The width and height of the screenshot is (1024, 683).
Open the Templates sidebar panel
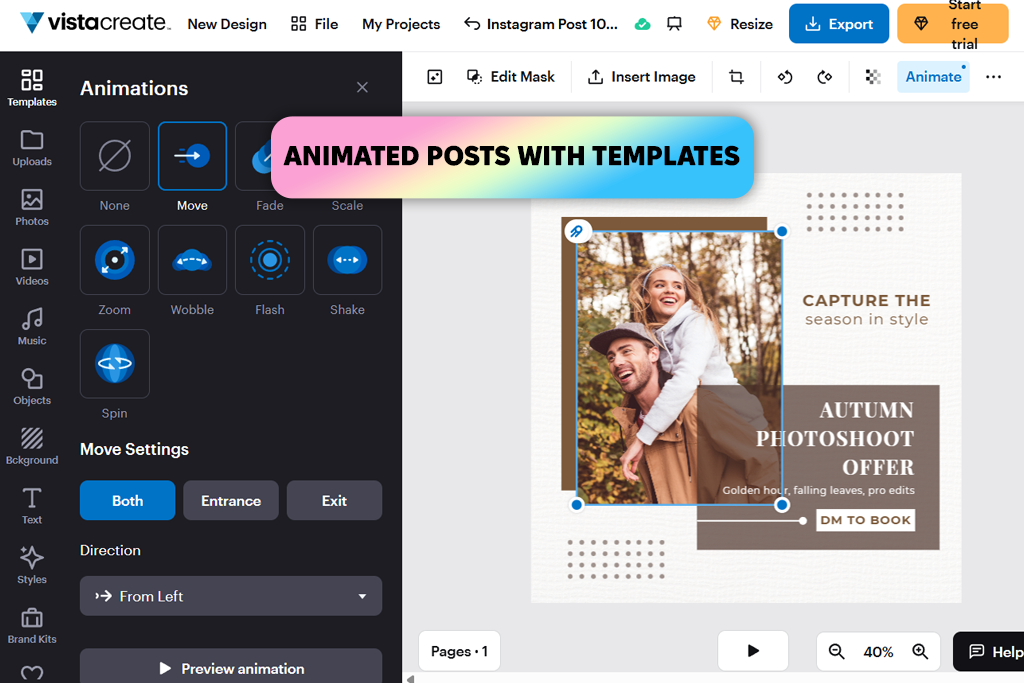tap(31, 88)
